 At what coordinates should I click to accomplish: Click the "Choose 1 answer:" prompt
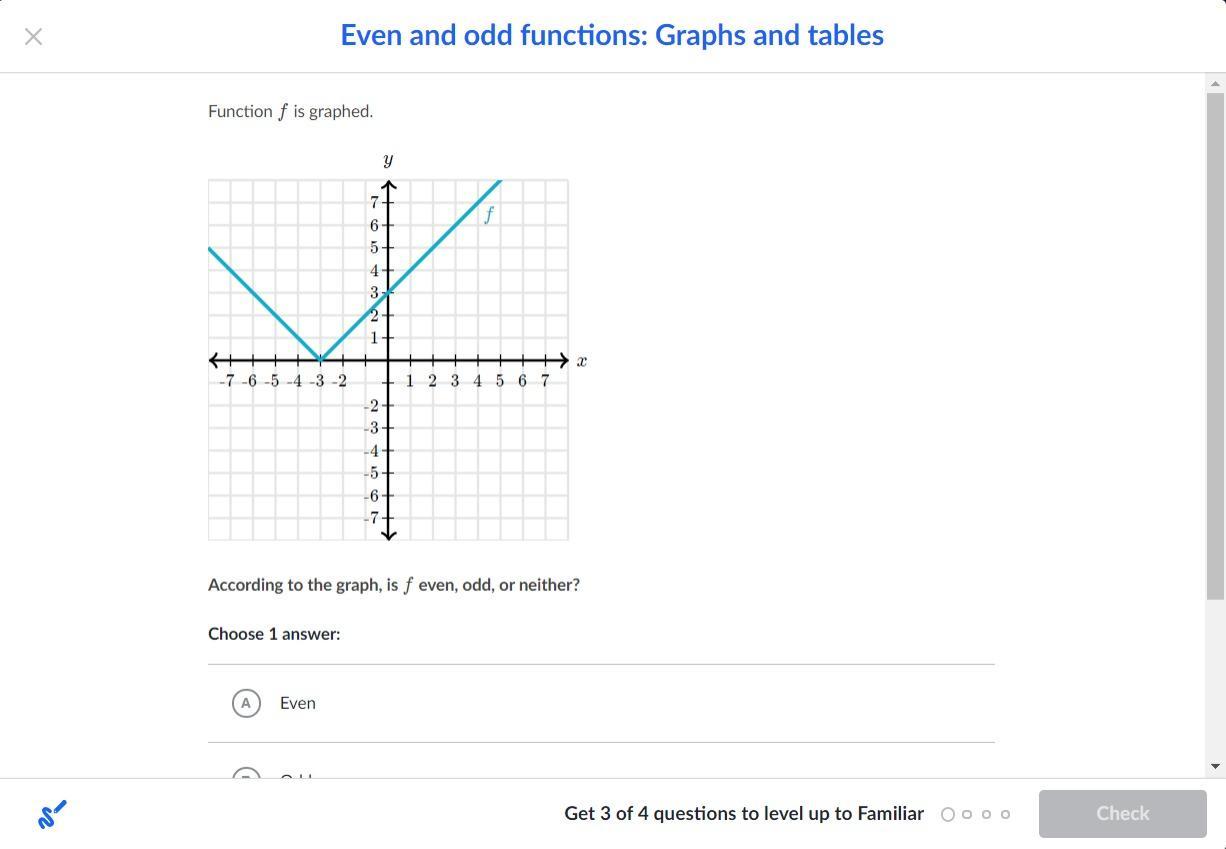pyautogui.click(x=274, y=634)
